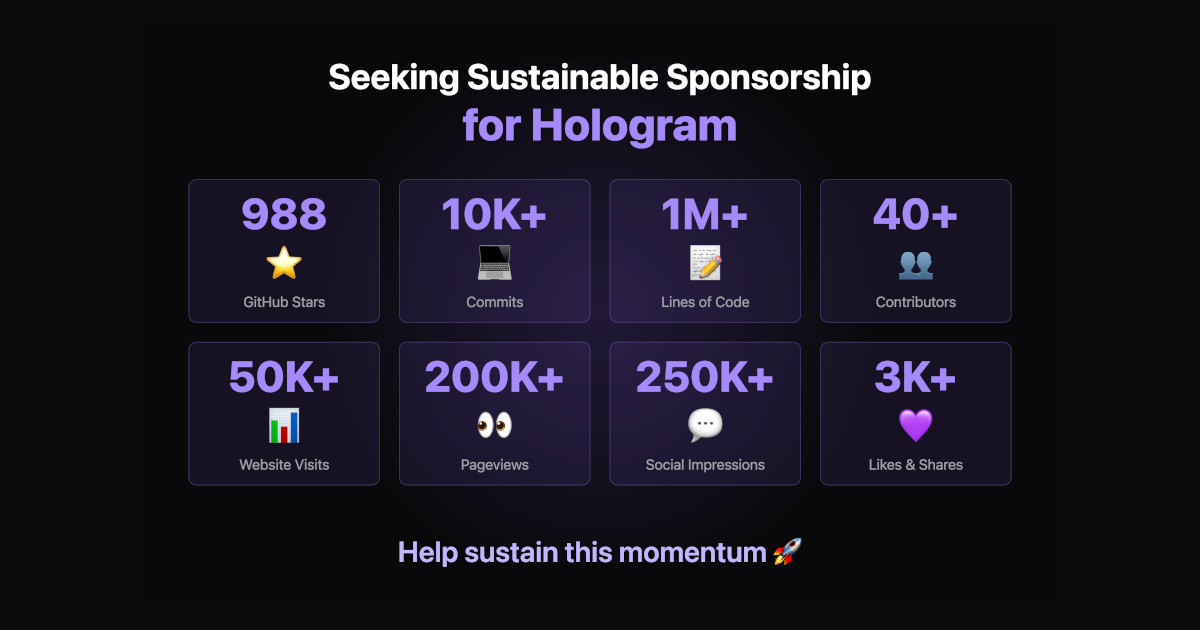Click the 3K+ likes number
This screenshot has width=1200, height=630.
916,377
